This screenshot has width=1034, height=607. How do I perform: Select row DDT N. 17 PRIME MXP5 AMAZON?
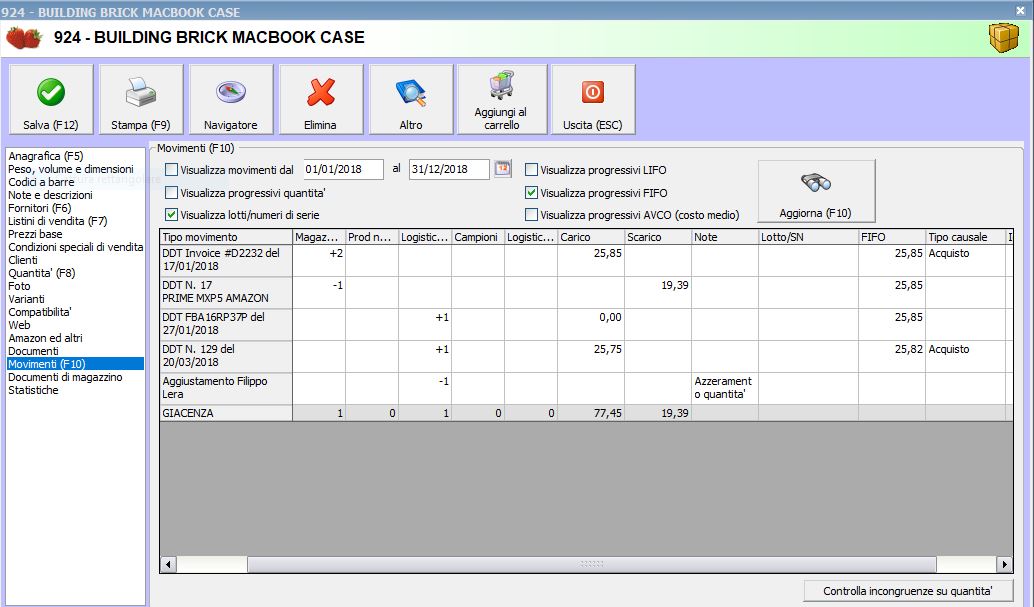226,292
